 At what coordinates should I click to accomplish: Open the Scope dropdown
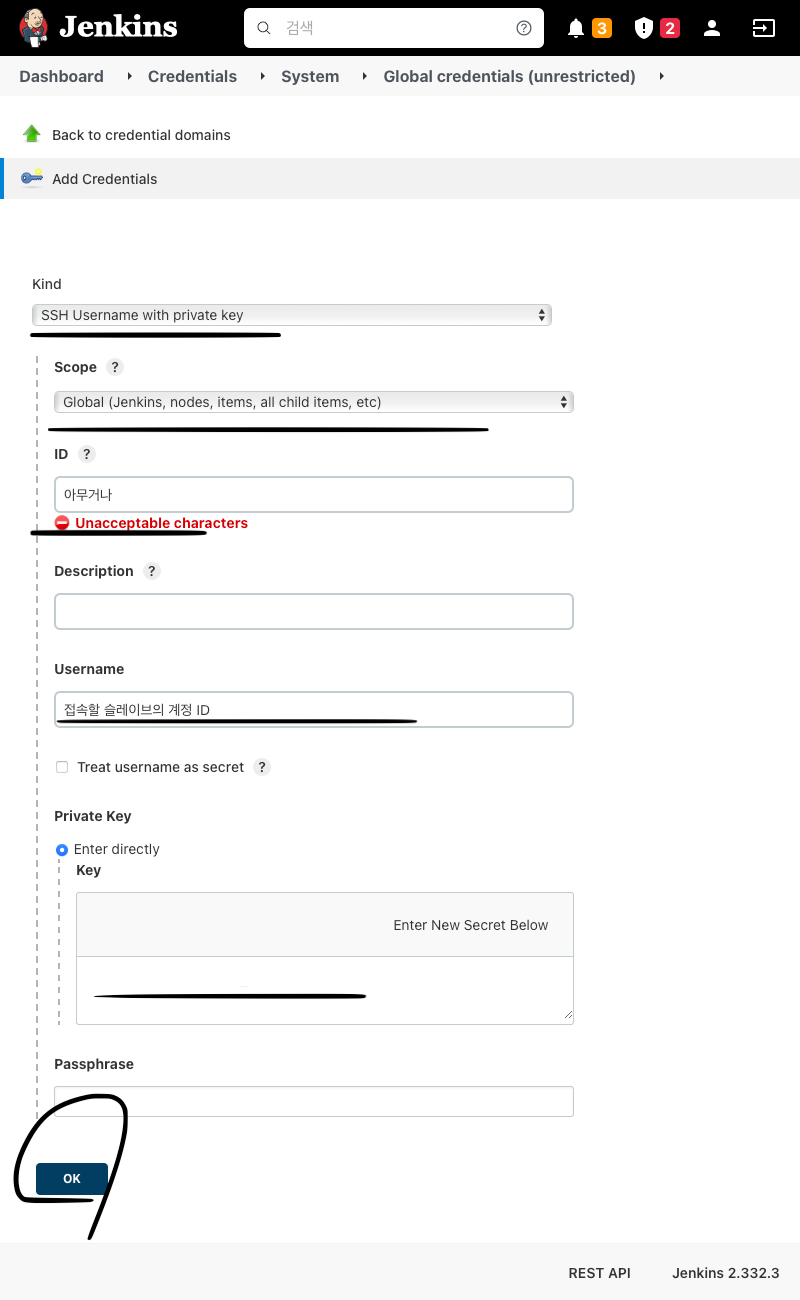[x=313, y=402]
